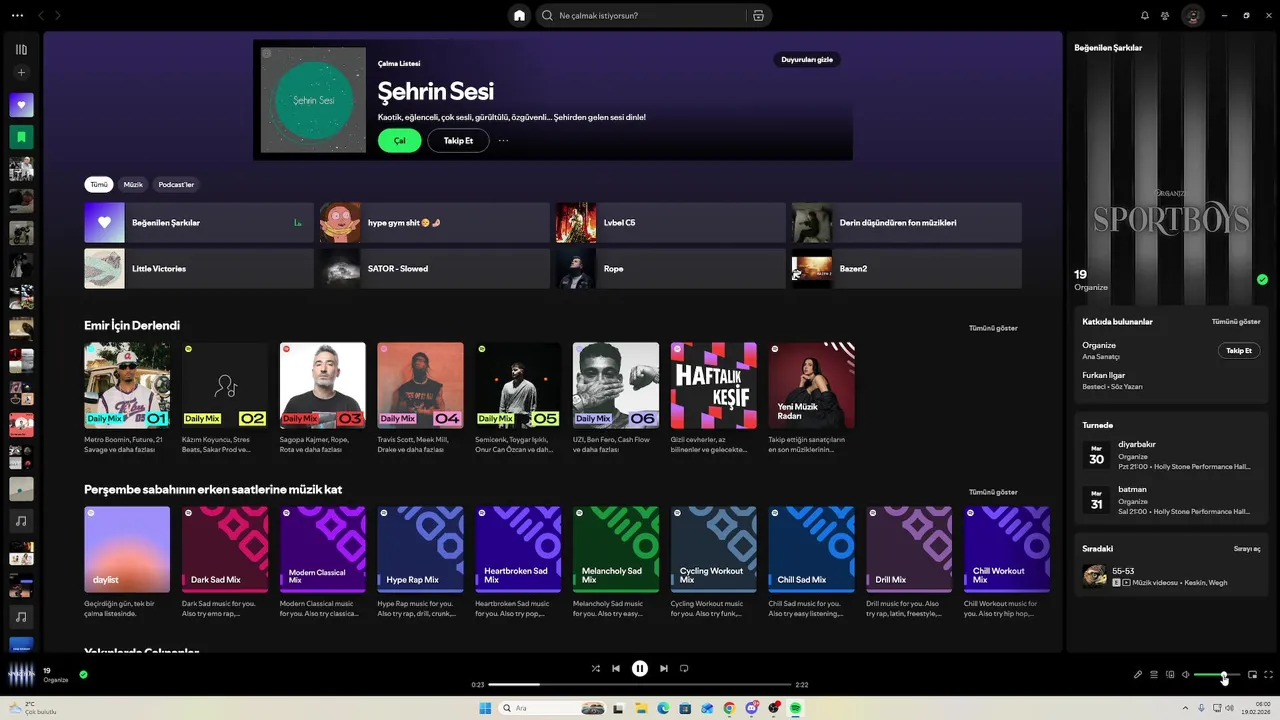
Task: Select the Müzik filter chip
Action: [133, 184]
